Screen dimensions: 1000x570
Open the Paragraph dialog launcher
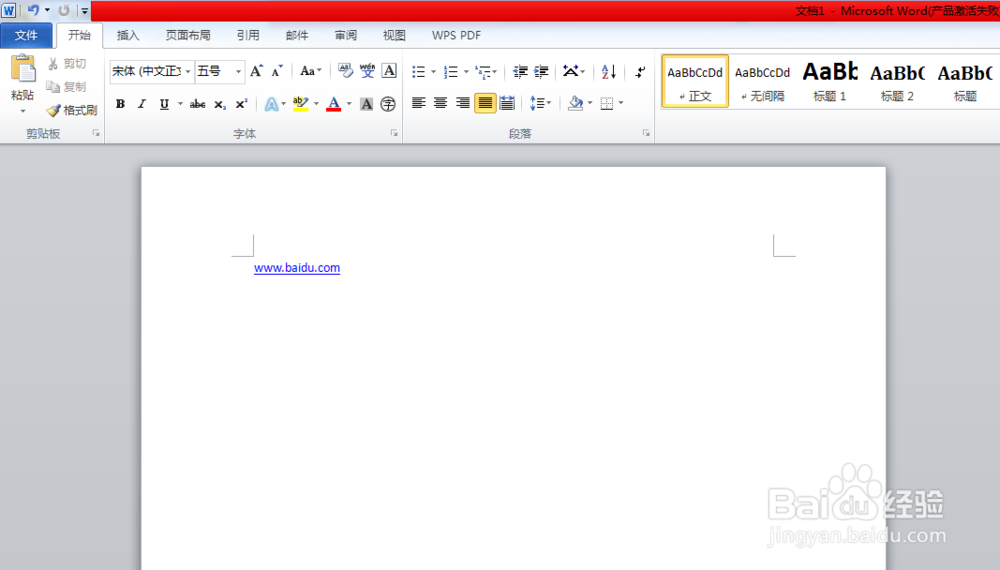pos(646,133)
